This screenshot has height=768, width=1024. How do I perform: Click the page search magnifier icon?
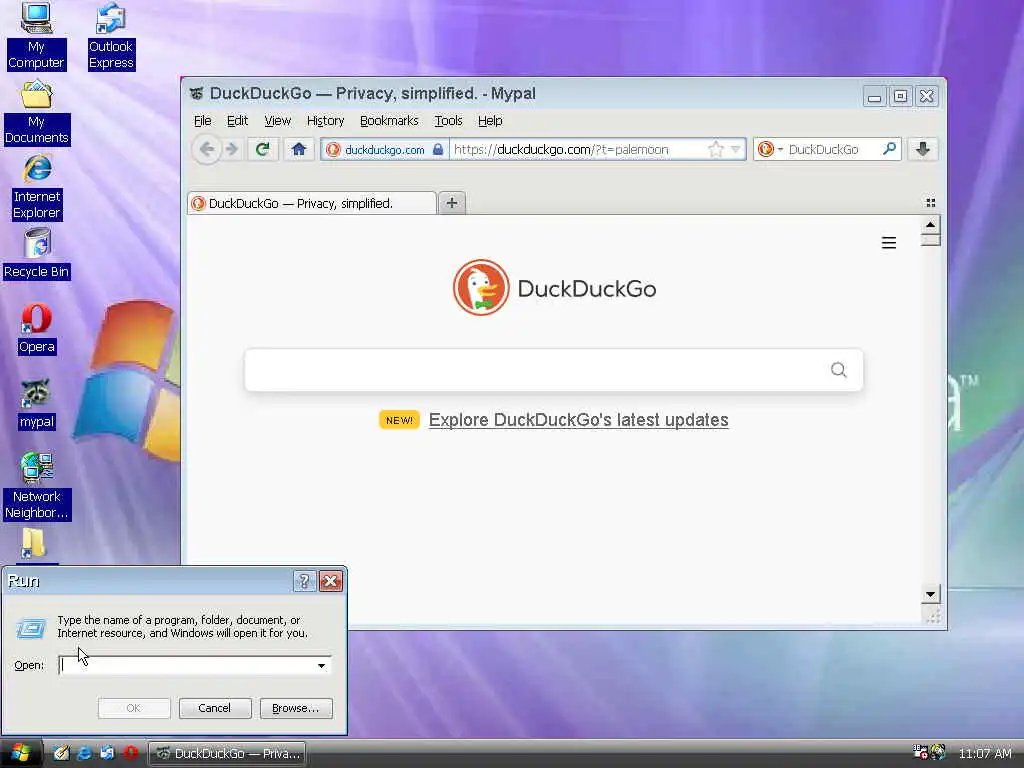[839, 370]
